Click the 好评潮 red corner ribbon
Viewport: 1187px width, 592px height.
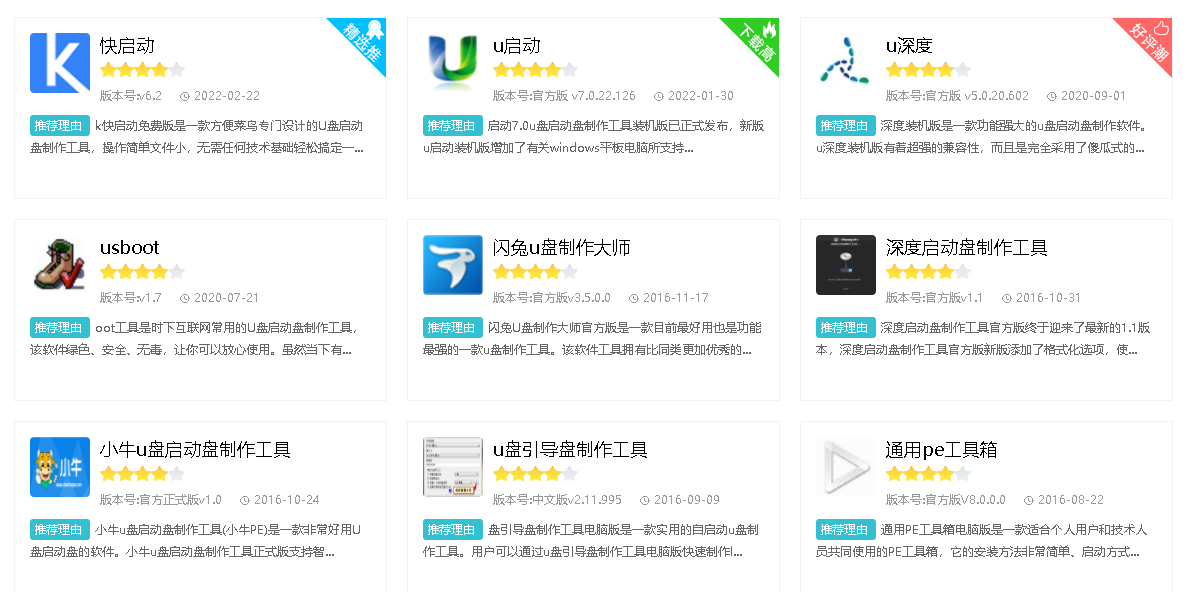[1151, 40]
